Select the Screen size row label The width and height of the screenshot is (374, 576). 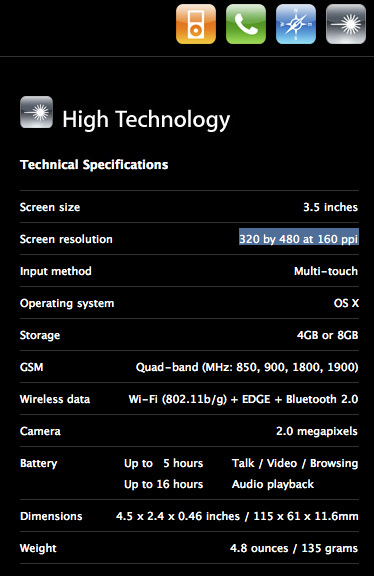coord(50,207)
